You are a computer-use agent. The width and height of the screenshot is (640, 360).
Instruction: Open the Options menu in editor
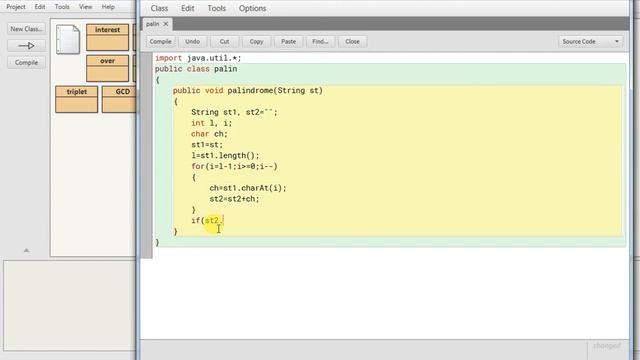(x=253, y=8)
